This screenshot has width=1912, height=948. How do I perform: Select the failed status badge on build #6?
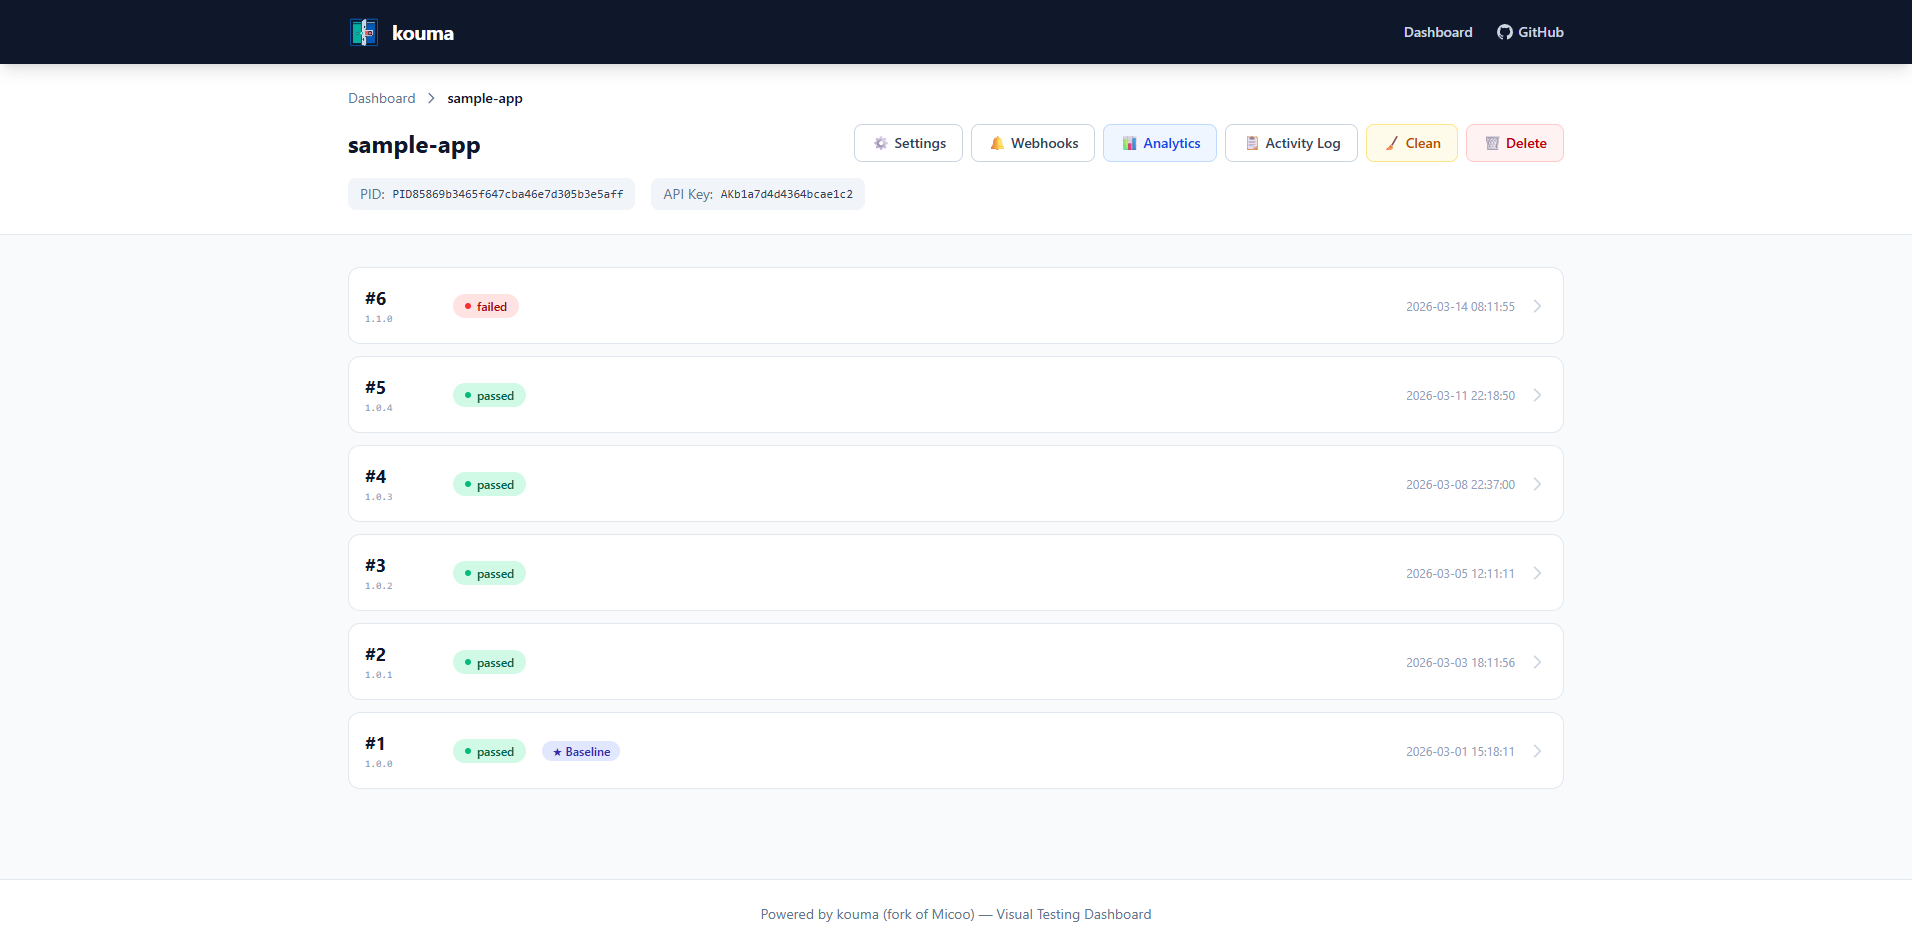pyautogui.click(x=486, y=306)
